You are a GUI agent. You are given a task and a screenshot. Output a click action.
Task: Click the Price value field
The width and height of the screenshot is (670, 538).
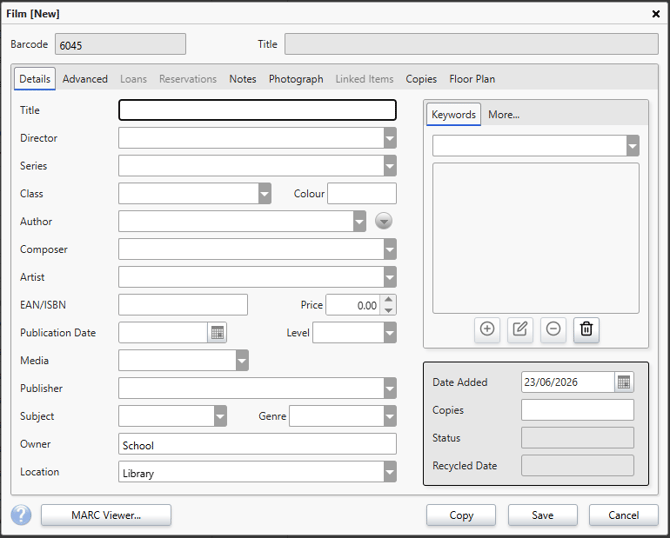click(x=353, y=305)
